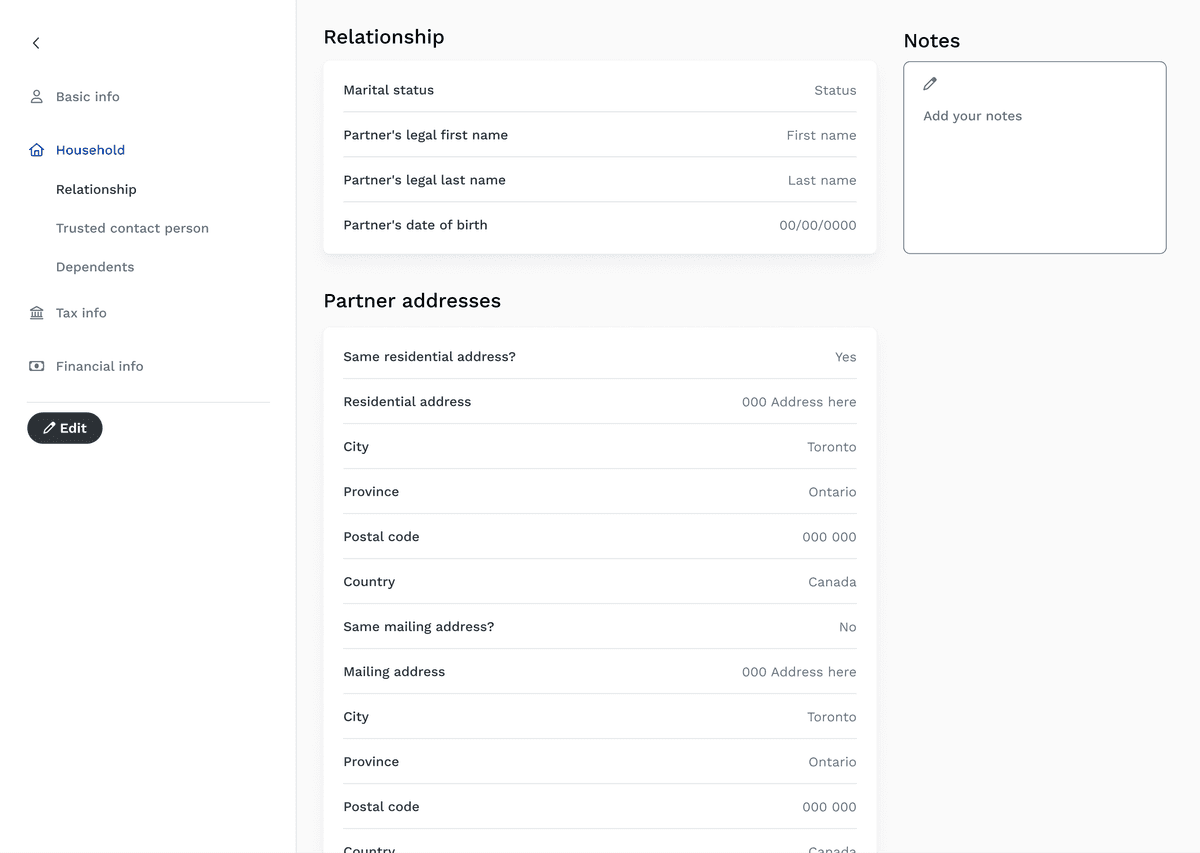This screenshot has height=853, width=1200.
Task: Click the Partner's legal first name row
Action: 599,135
